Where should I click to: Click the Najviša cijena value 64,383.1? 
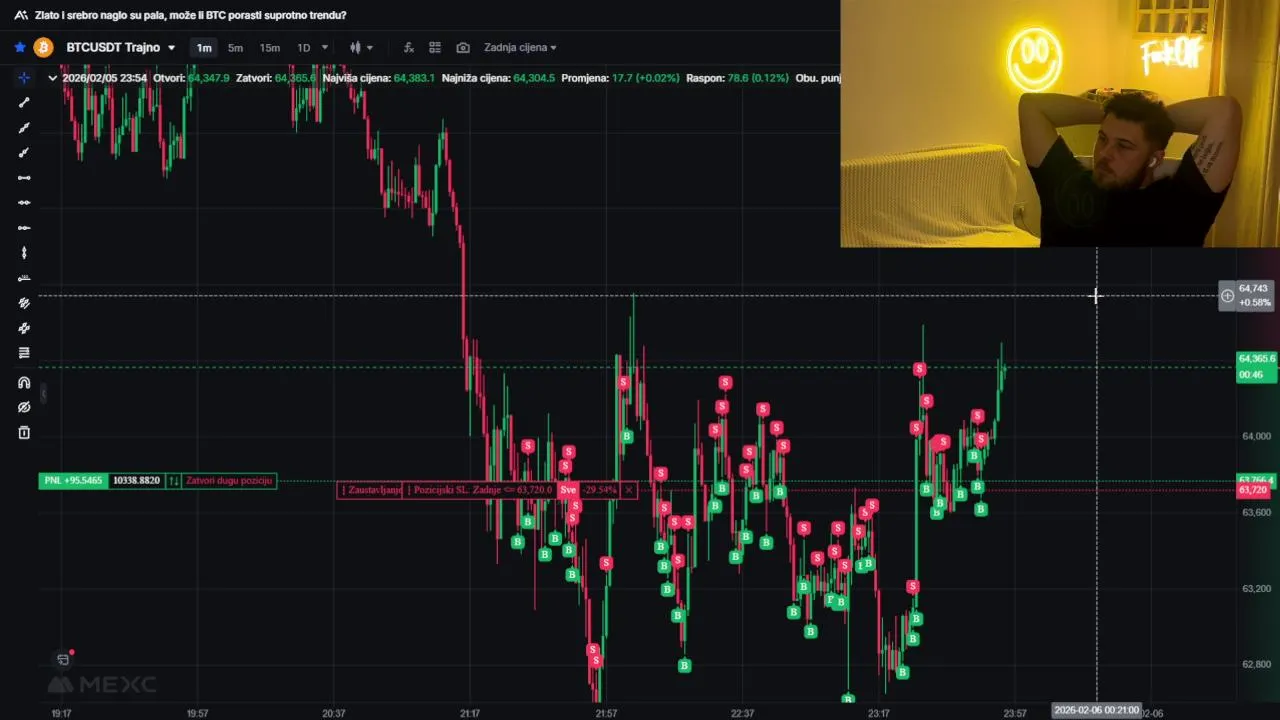coord(414,78)
